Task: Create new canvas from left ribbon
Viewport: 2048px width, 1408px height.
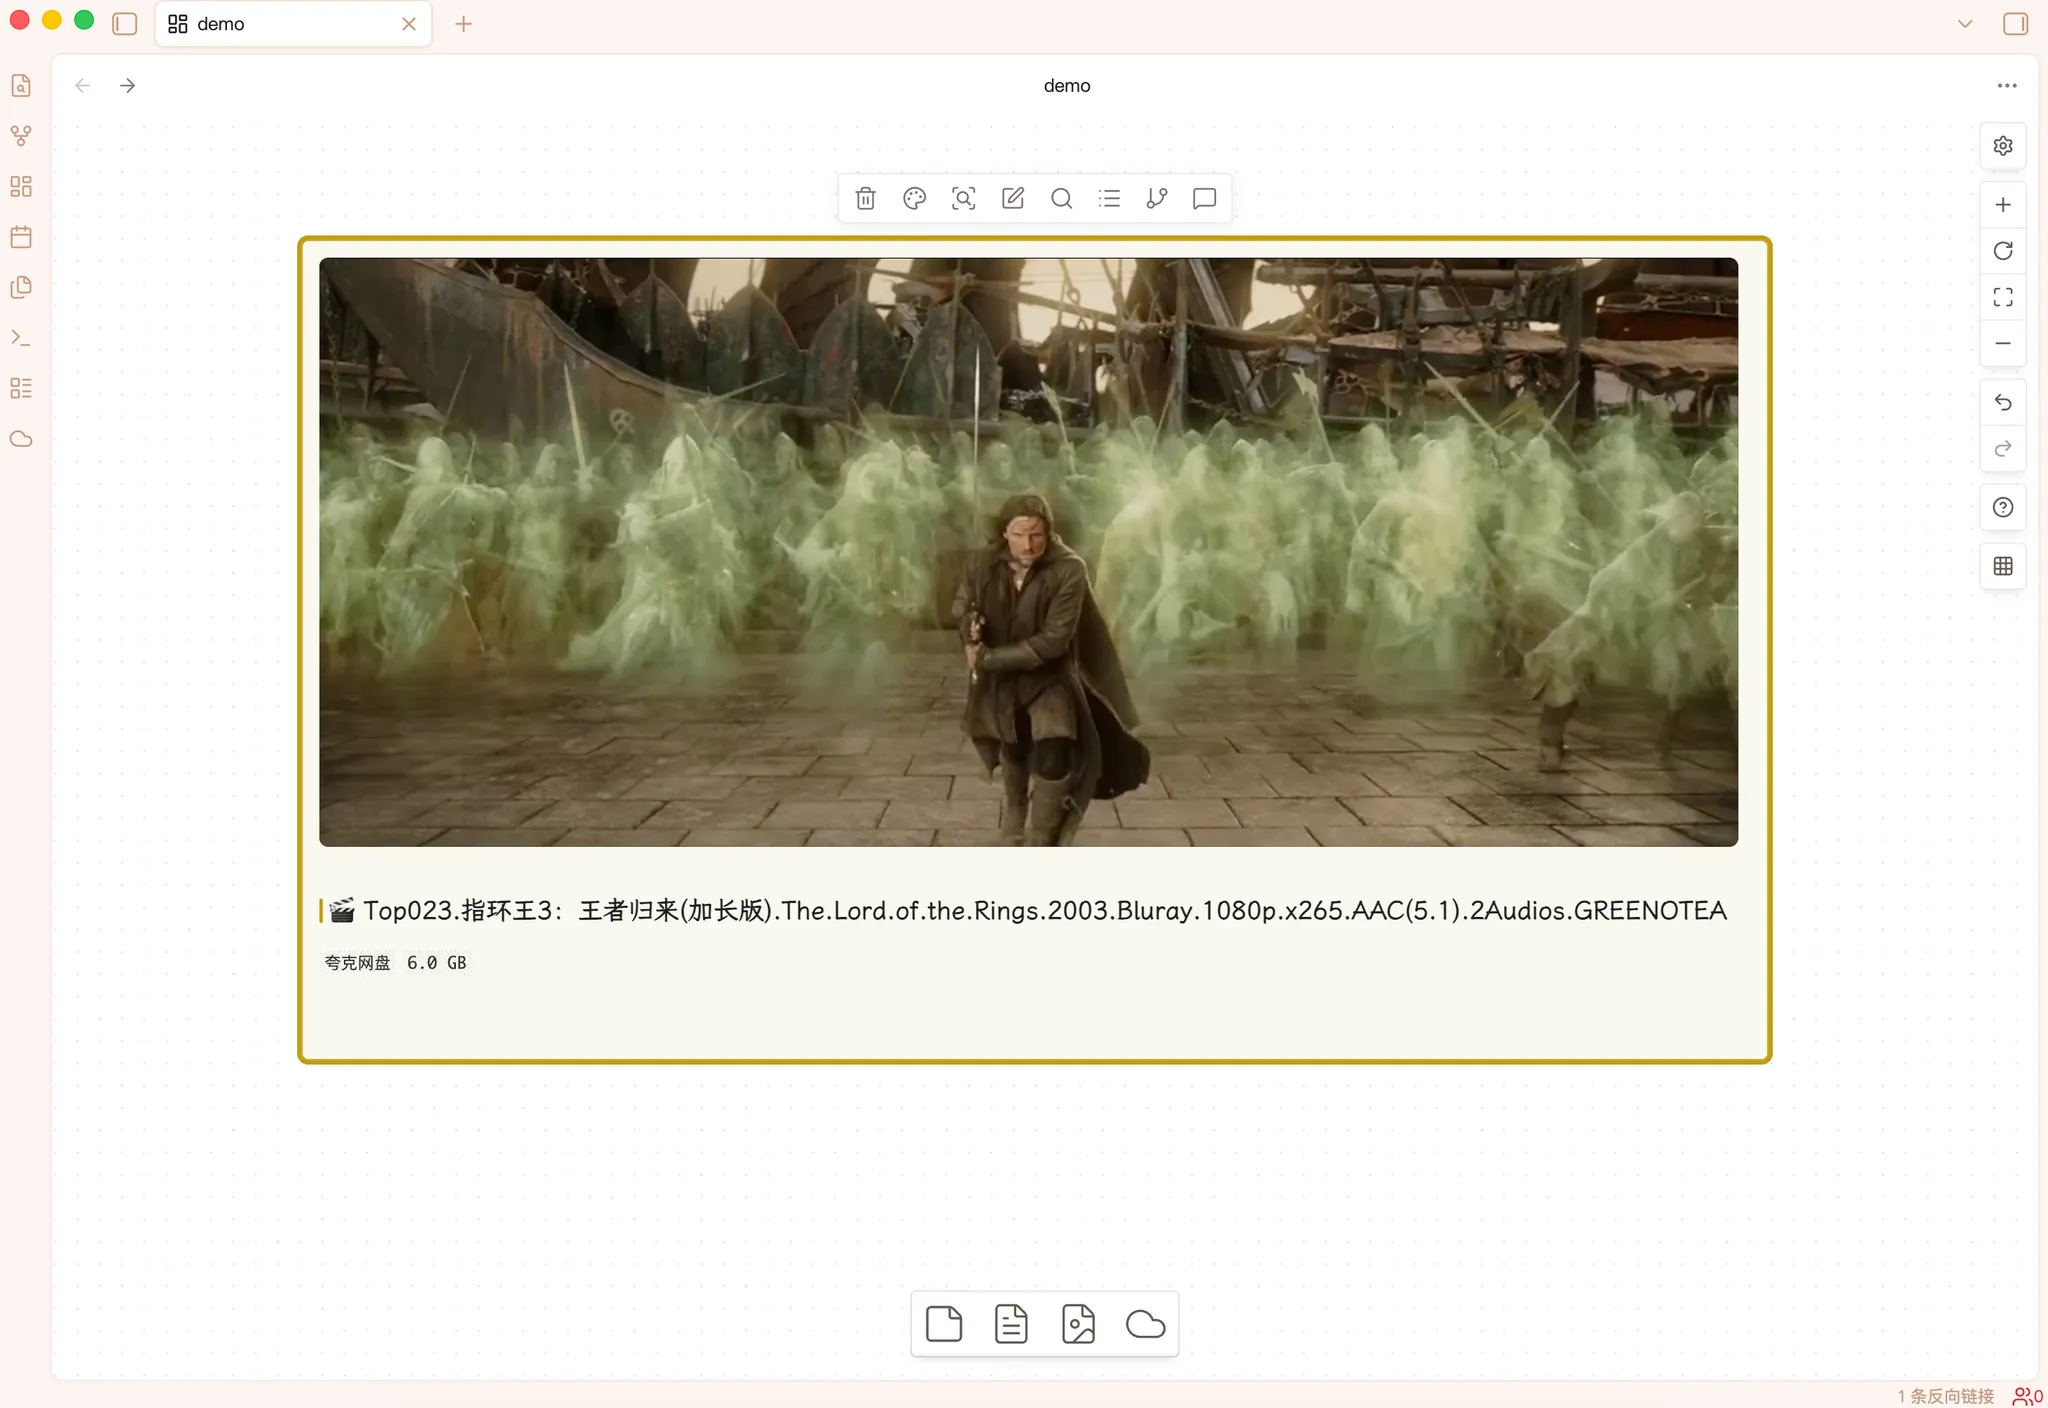Action: point(21,186)
